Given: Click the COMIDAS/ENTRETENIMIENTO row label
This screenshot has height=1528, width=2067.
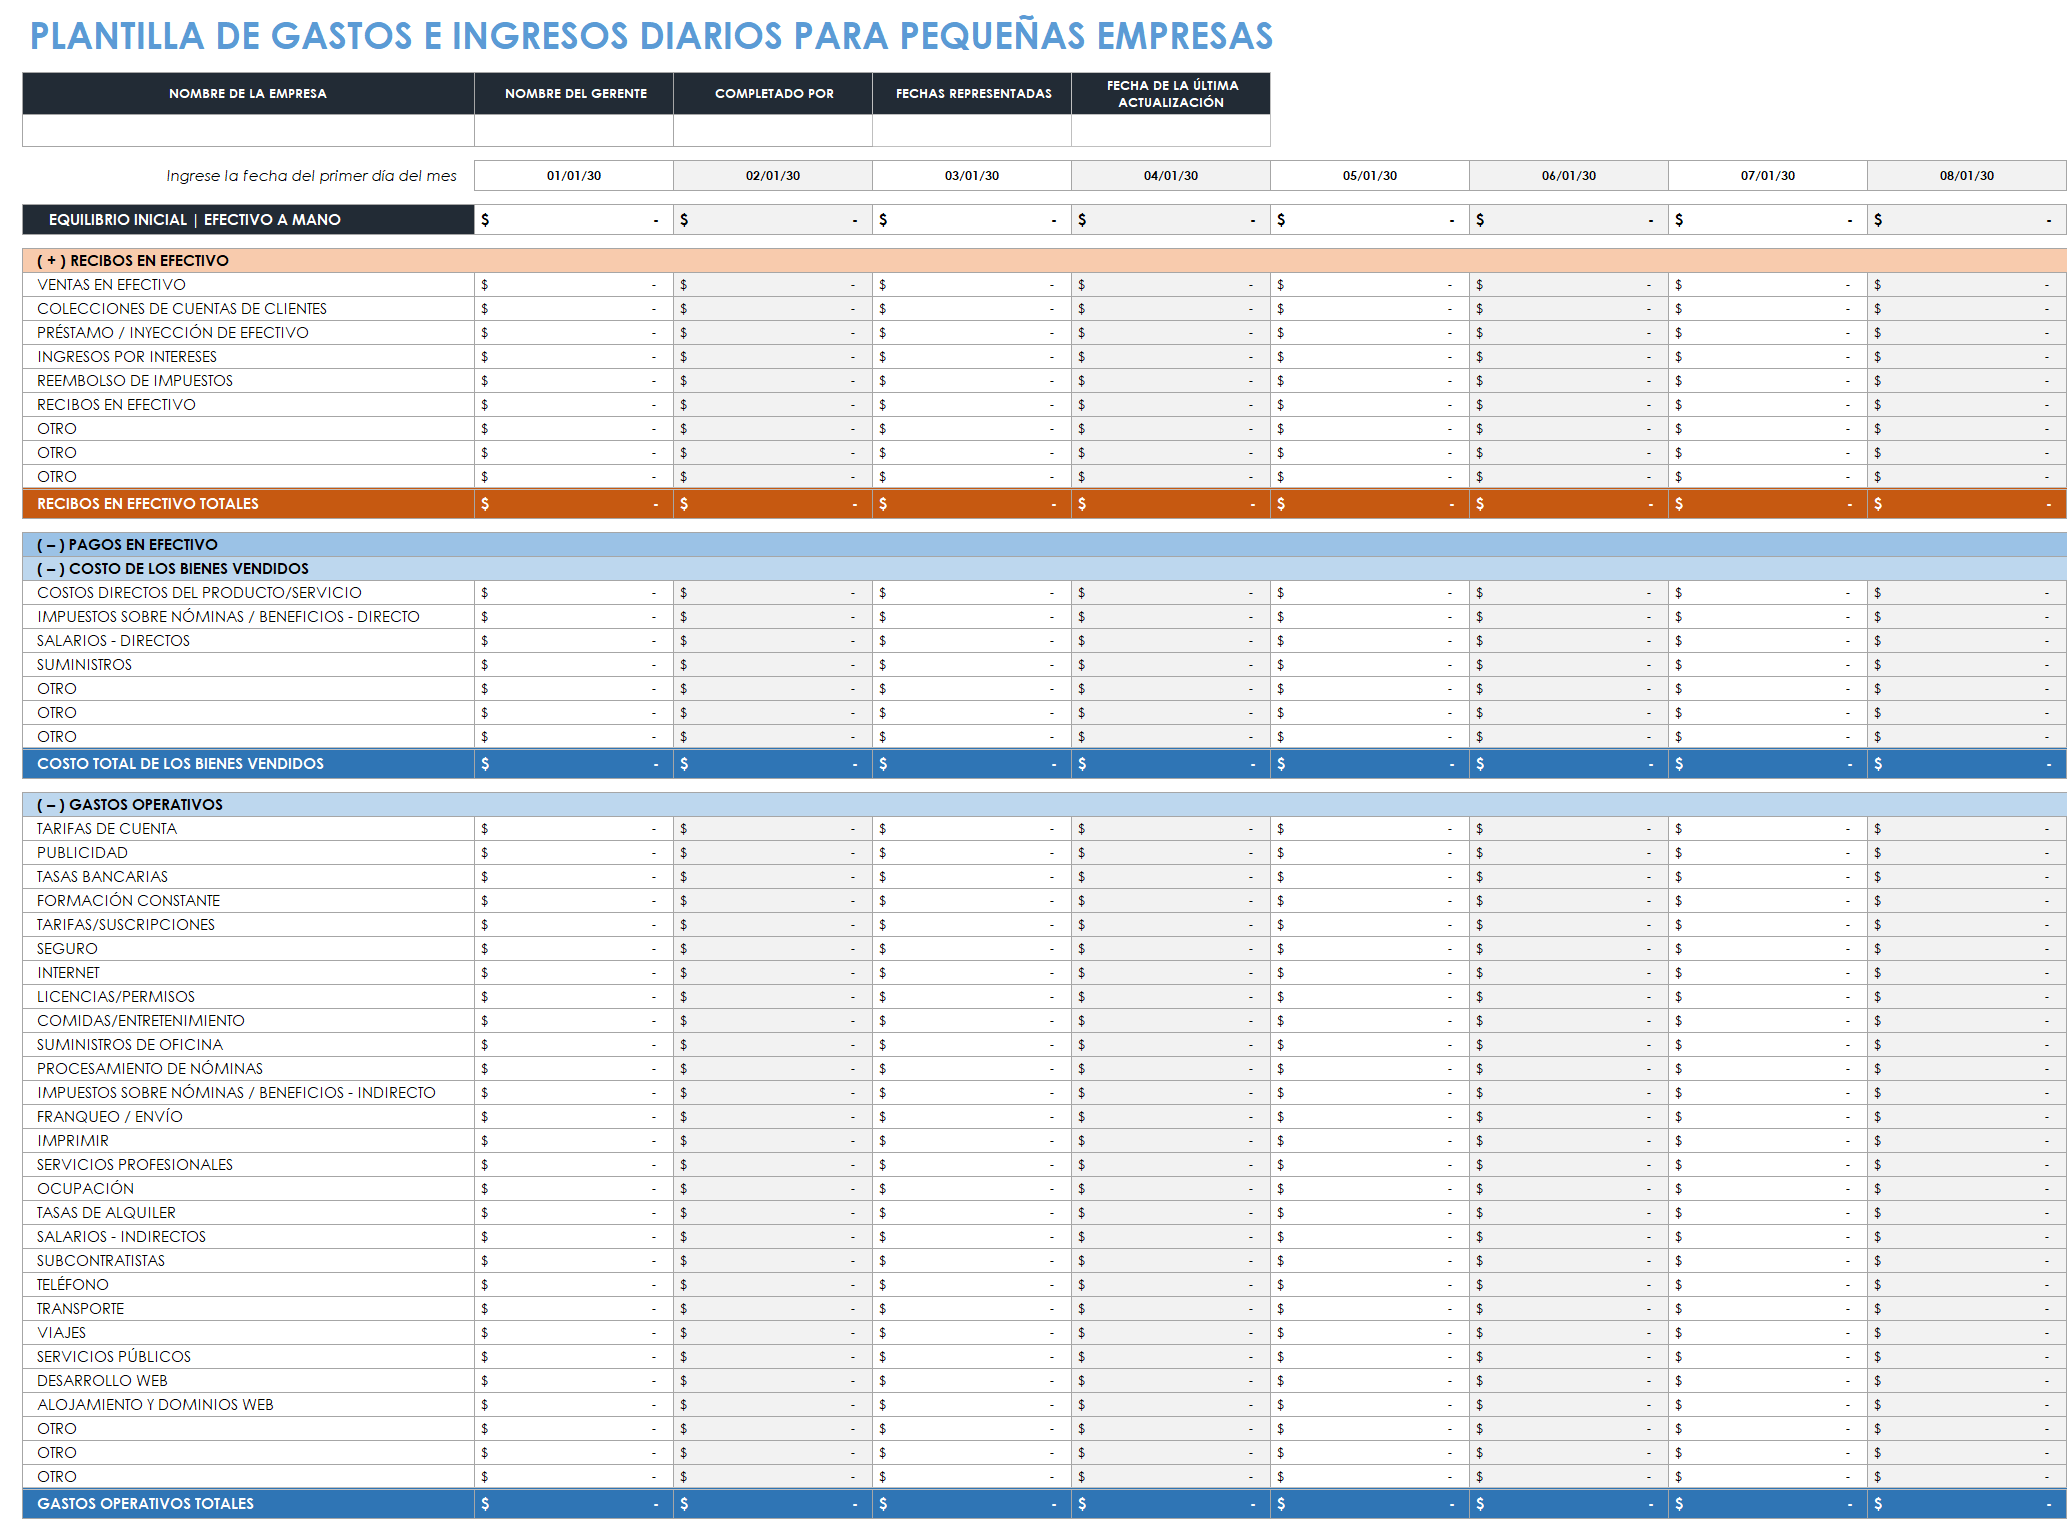Looking at the screenshot, I should [141, 1021].
